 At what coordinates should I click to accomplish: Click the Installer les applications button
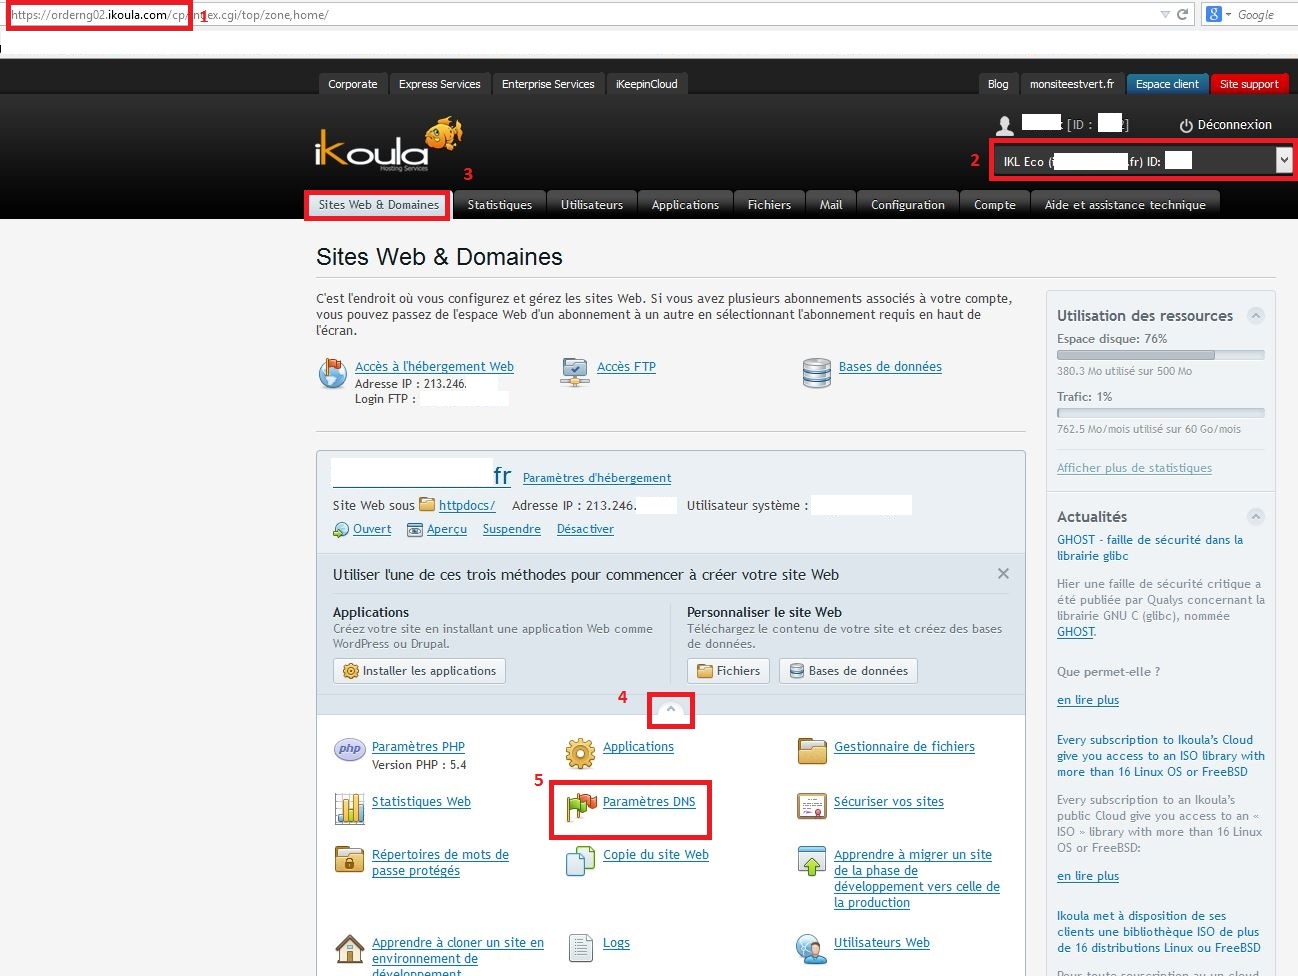click(x=419, y=671)
